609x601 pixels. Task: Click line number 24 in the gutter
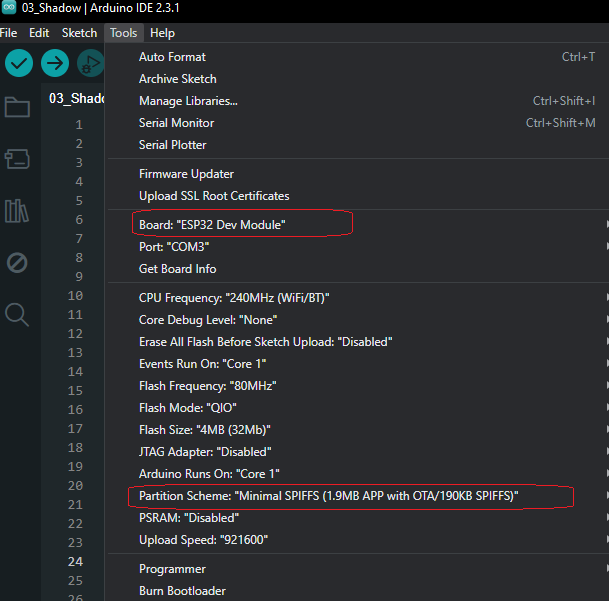[x=75, y=562]
